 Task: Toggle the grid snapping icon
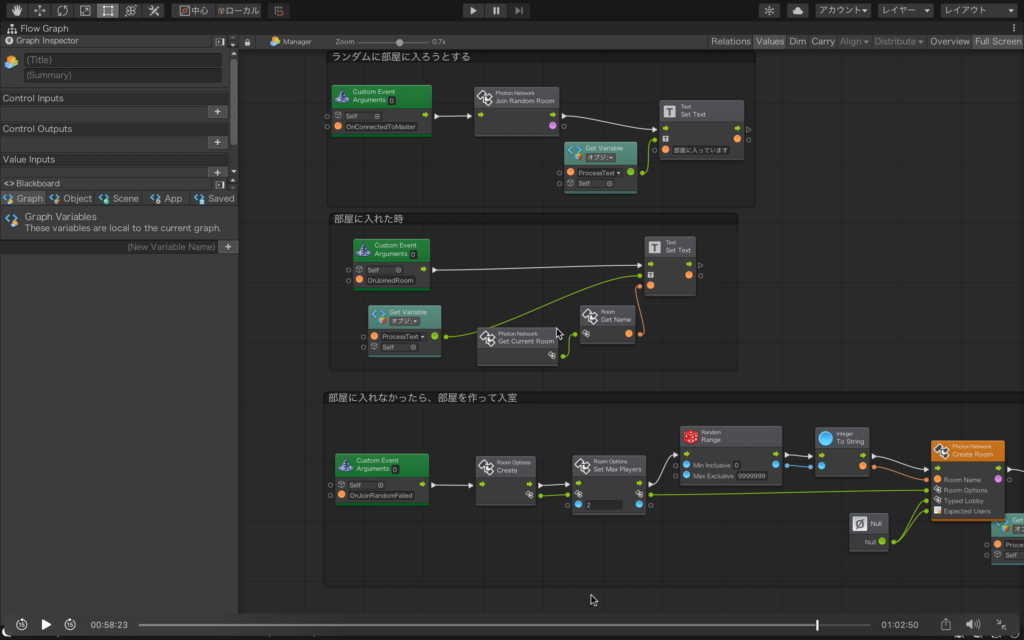(279, 10)
